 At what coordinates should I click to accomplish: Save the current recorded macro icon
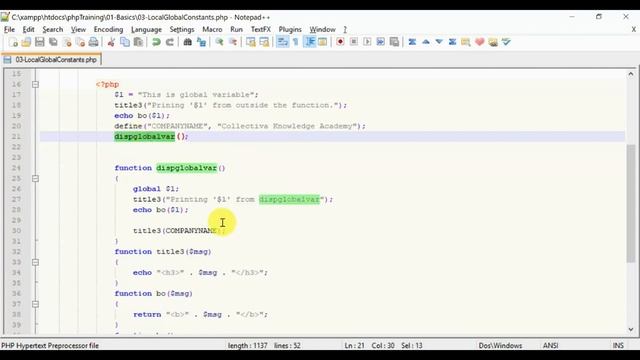[x=394, y=42]
